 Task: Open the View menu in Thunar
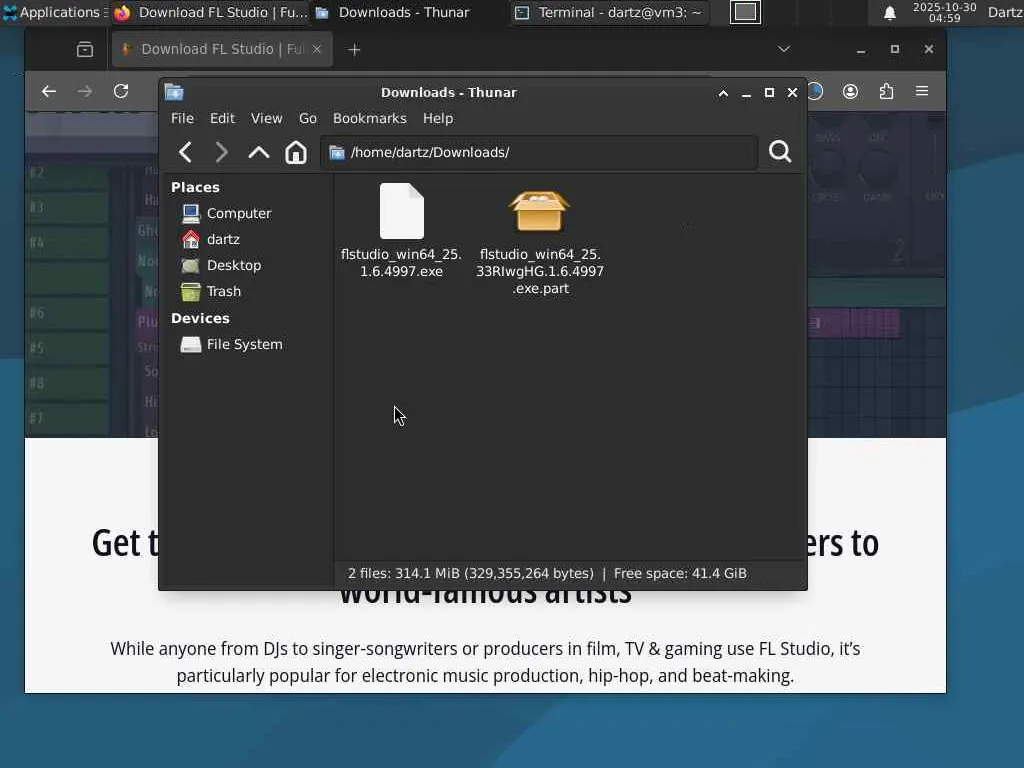pyautogui.click(x=266, y=118)
